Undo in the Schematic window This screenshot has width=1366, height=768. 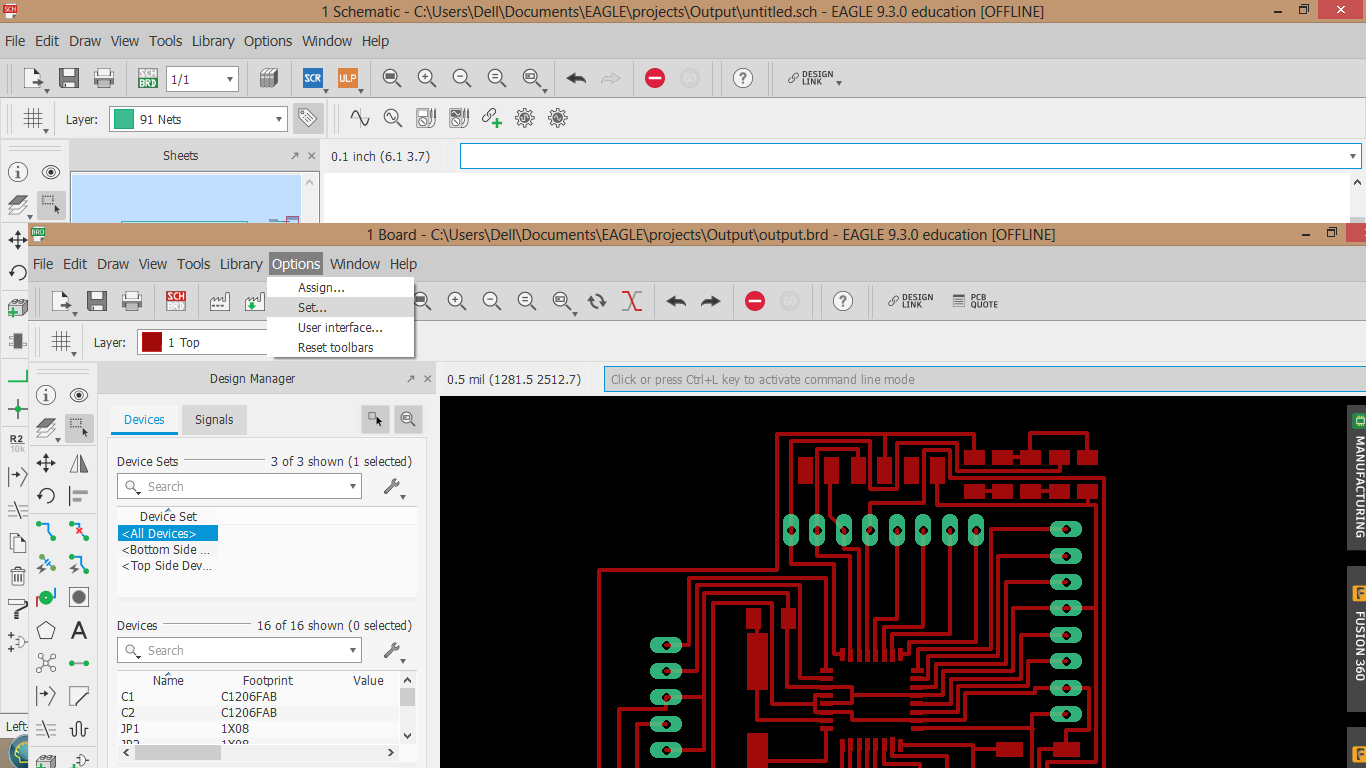576,78
